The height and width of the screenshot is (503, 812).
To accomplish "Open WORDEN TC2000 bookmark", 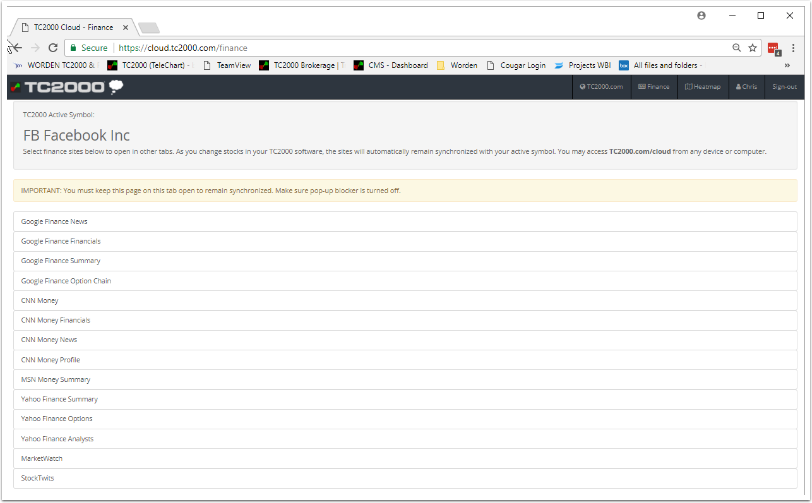I will pyautogui.click(x=56, y=65).
